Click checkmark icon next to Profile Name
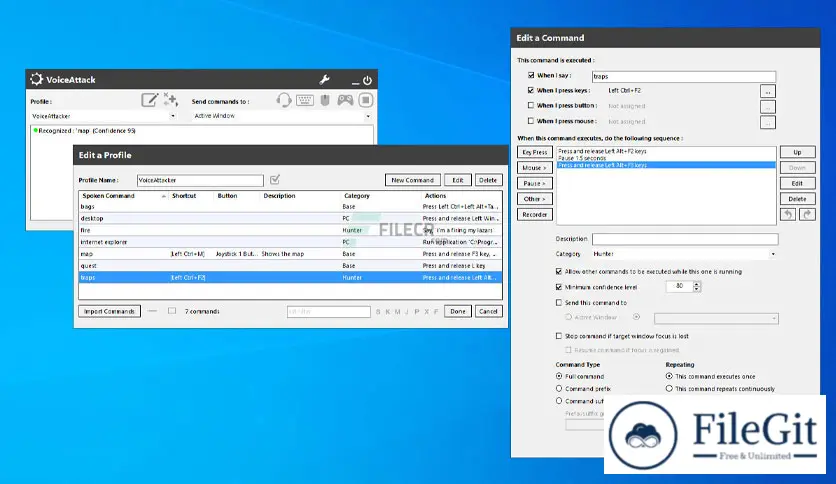The image size is (836, 484). tap(275, 180)
